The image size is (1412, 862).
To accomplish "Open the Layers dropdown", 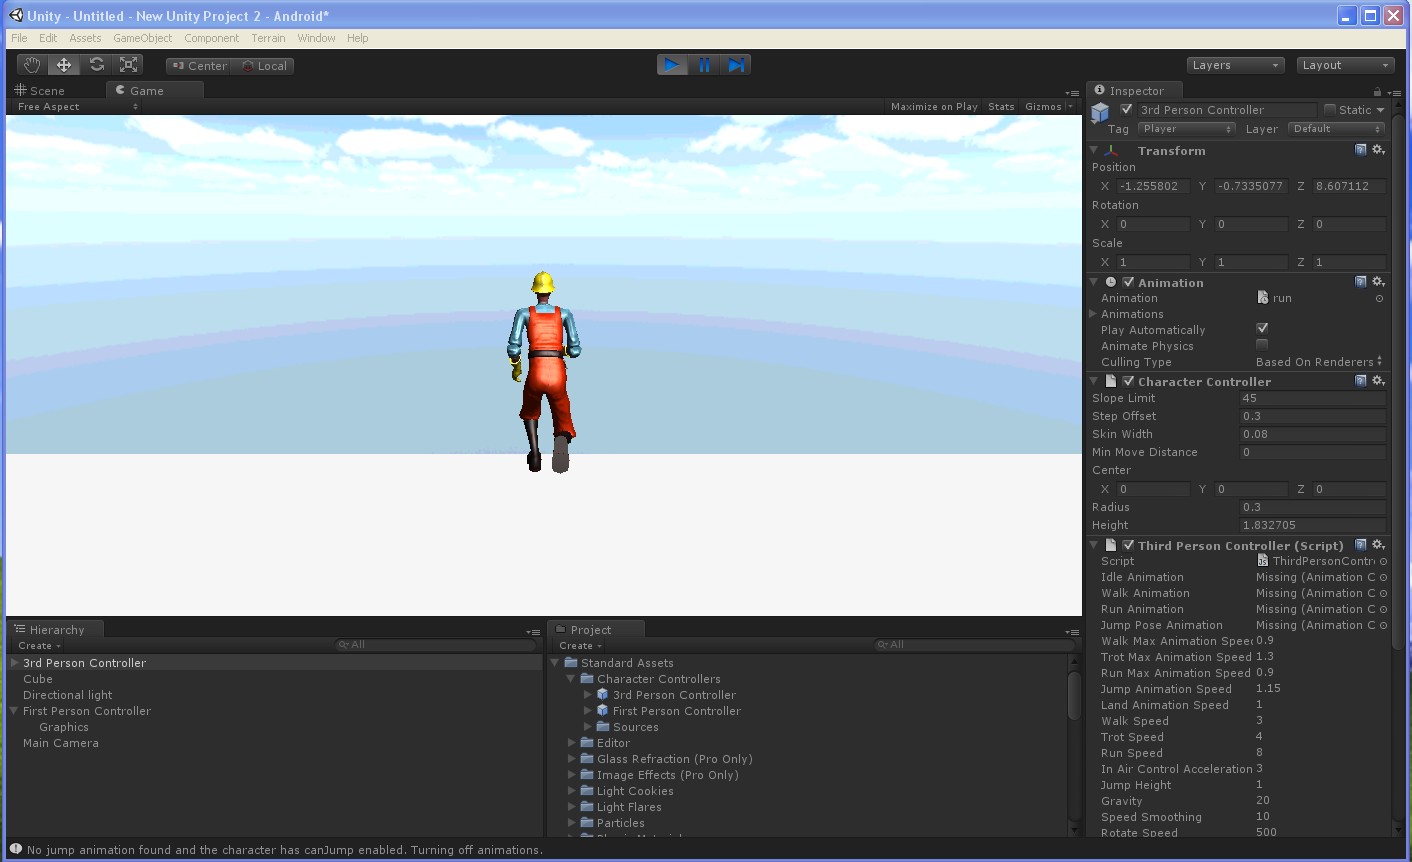I will click(1235, 65).
